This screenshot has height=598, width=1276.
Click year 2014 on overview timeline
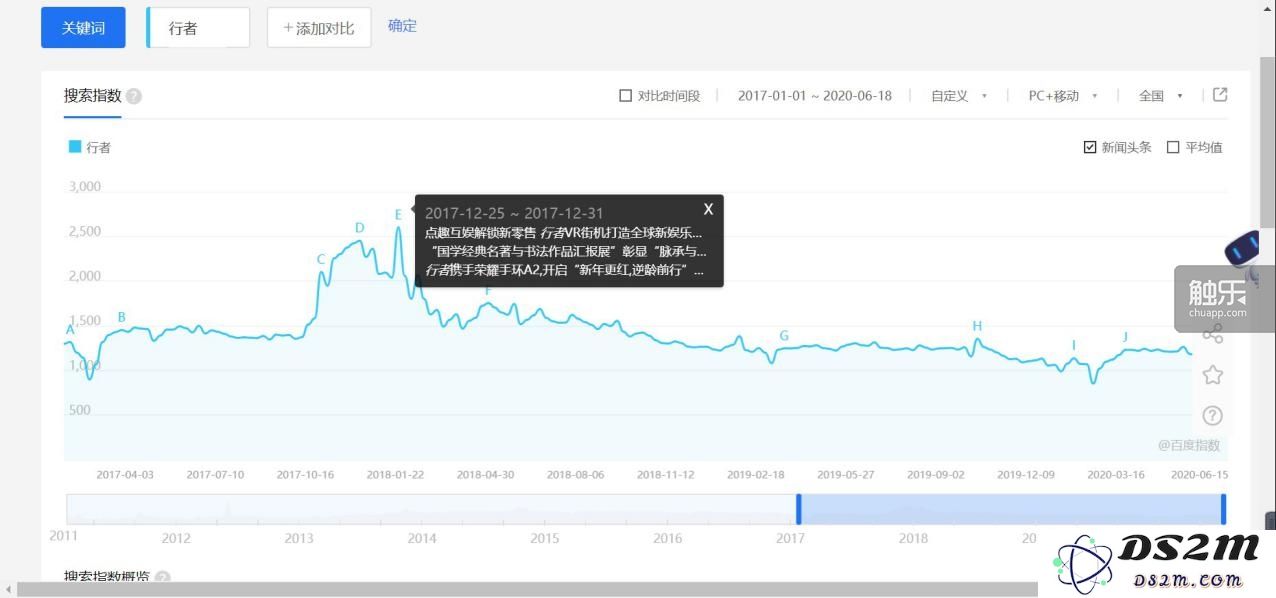click(x=422, y=538)
